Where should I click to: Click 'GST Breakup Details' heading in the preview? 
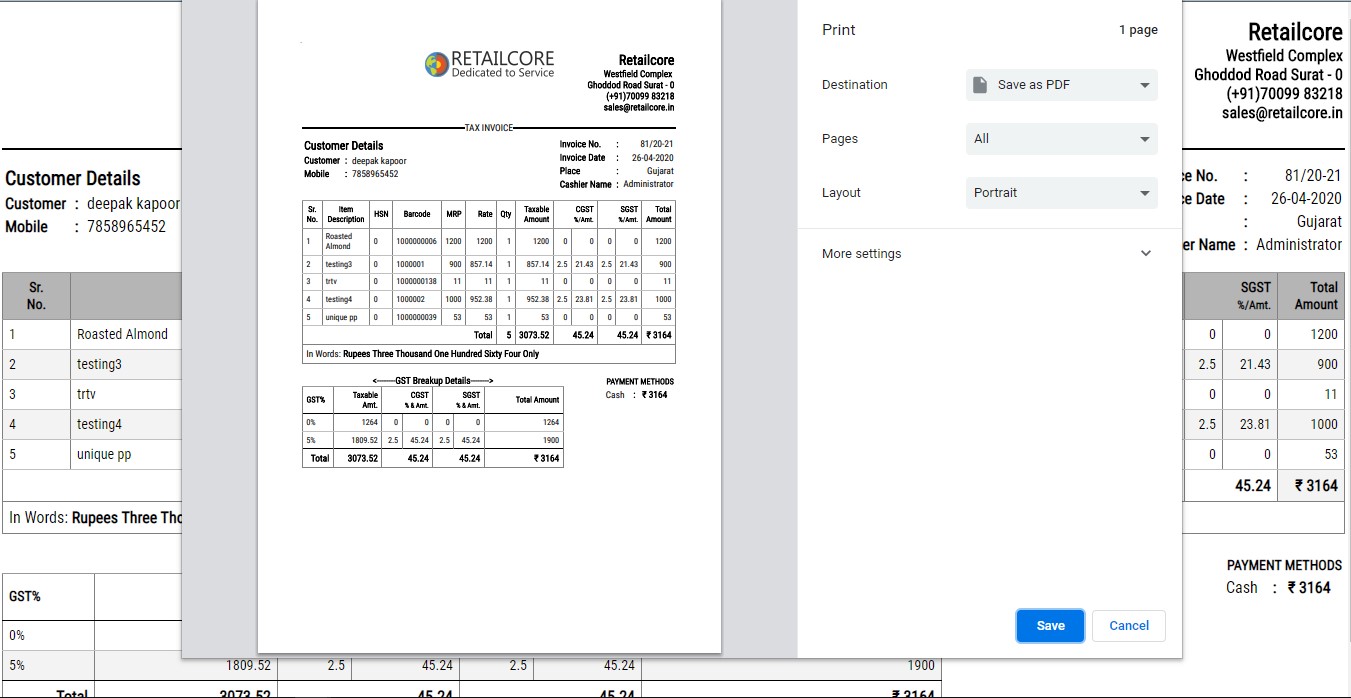pyautogui.click(x=433, y=381)
